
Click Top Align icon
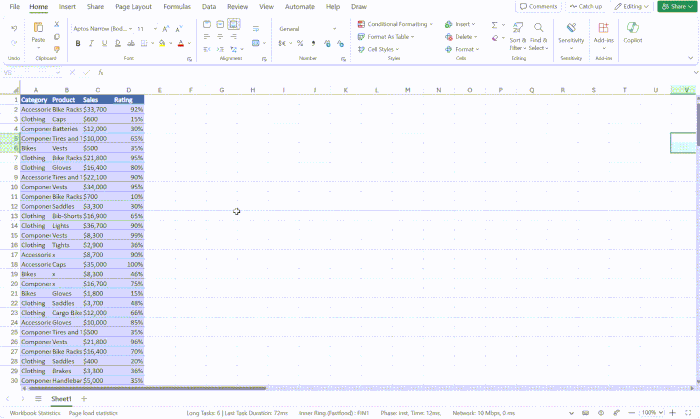click(207, 24)
